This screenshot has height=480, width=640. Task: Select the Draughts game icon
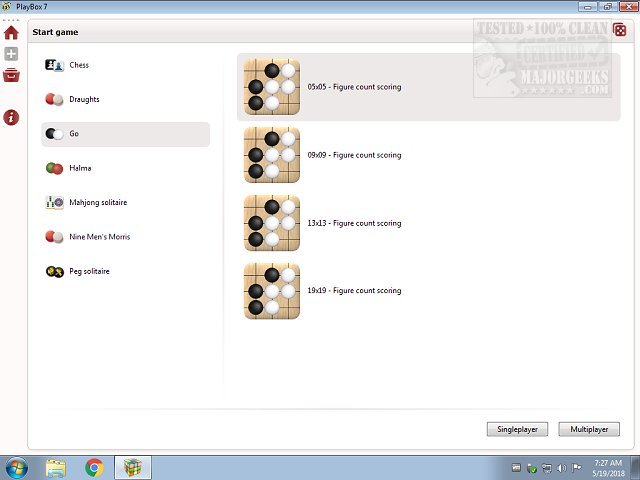coord(54,99)
